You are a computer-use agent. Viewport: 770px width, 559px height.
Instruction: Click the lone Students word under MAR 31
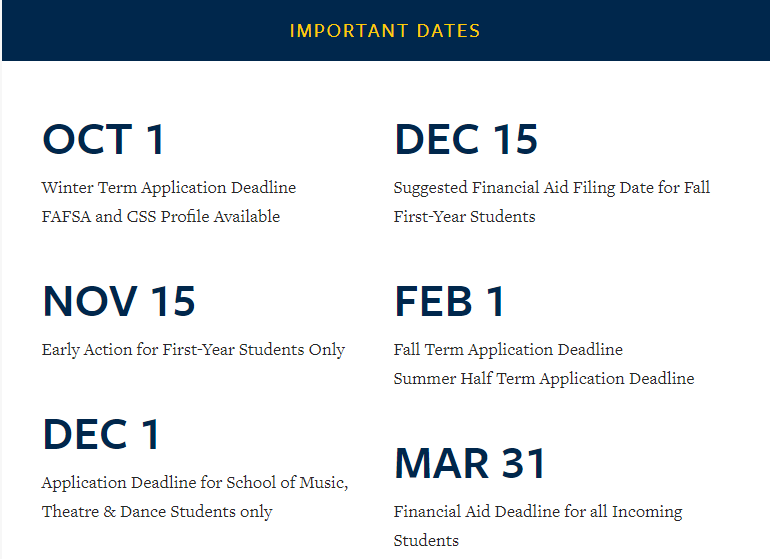coord(426,541)
